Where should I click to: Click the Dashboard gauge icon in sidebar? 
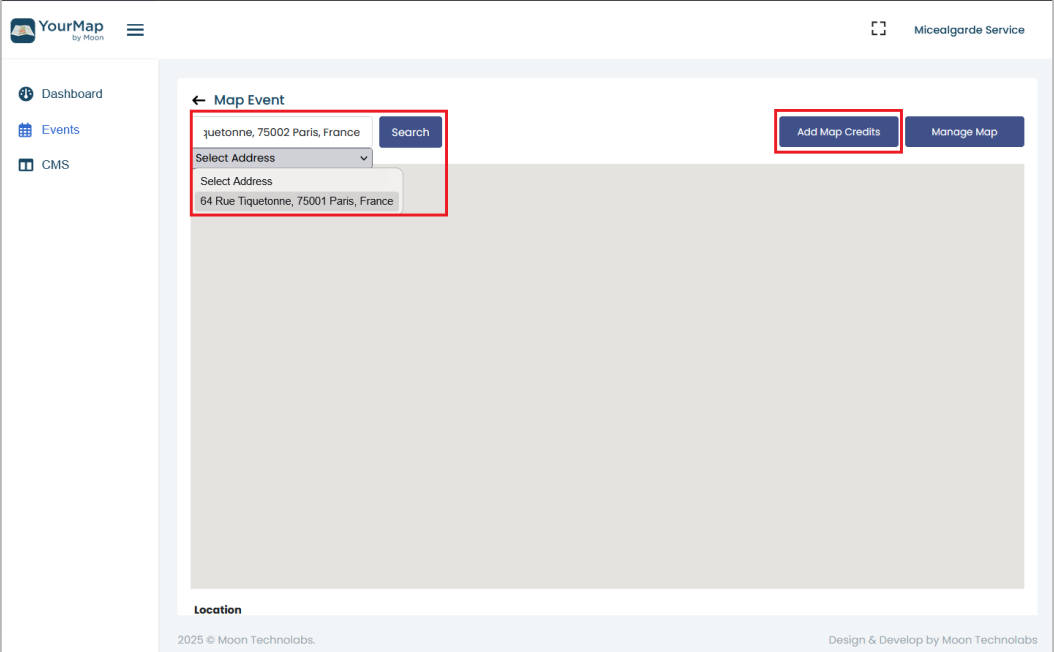[x=26, y=94]
